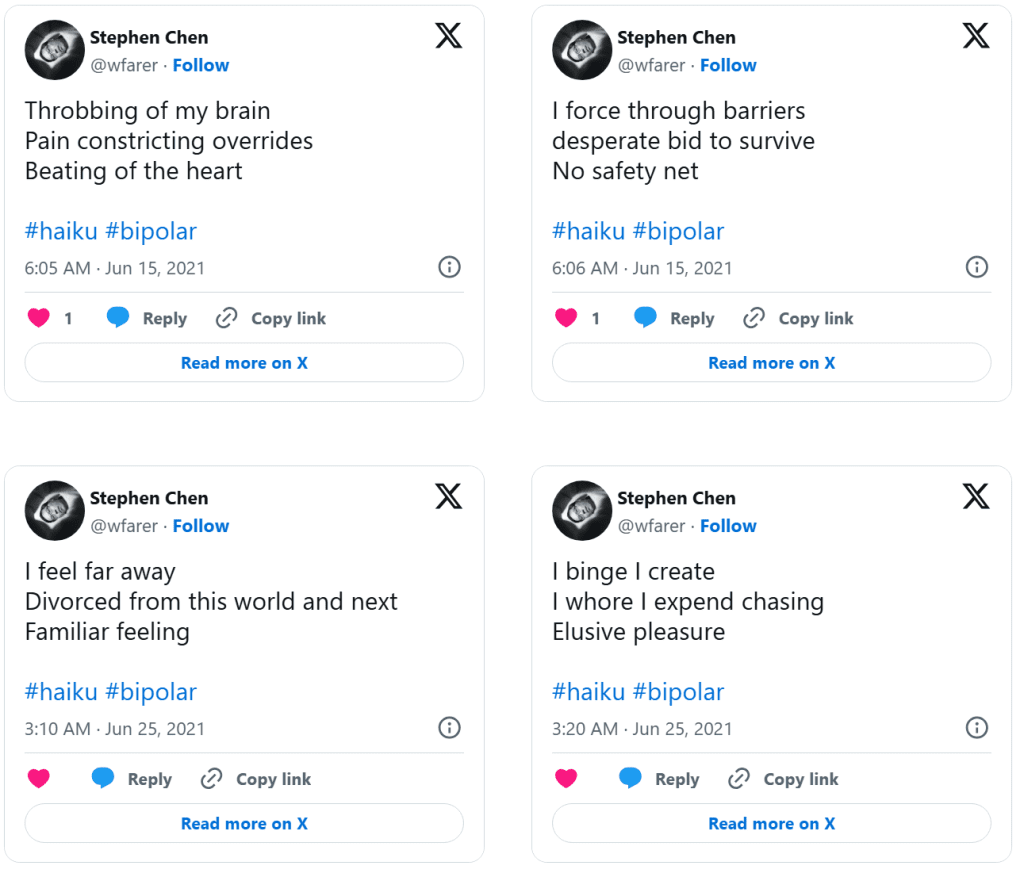Viewport: 1024px width, 877px height.
Task: Show info icon for 6:06 AM tweet
Action: pos(977,267)
